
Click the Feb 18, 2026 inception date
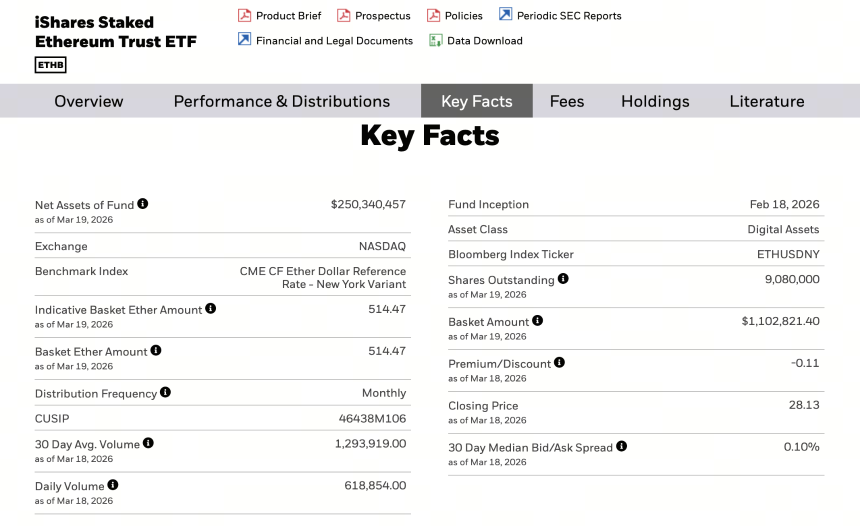tap(784, 204)
